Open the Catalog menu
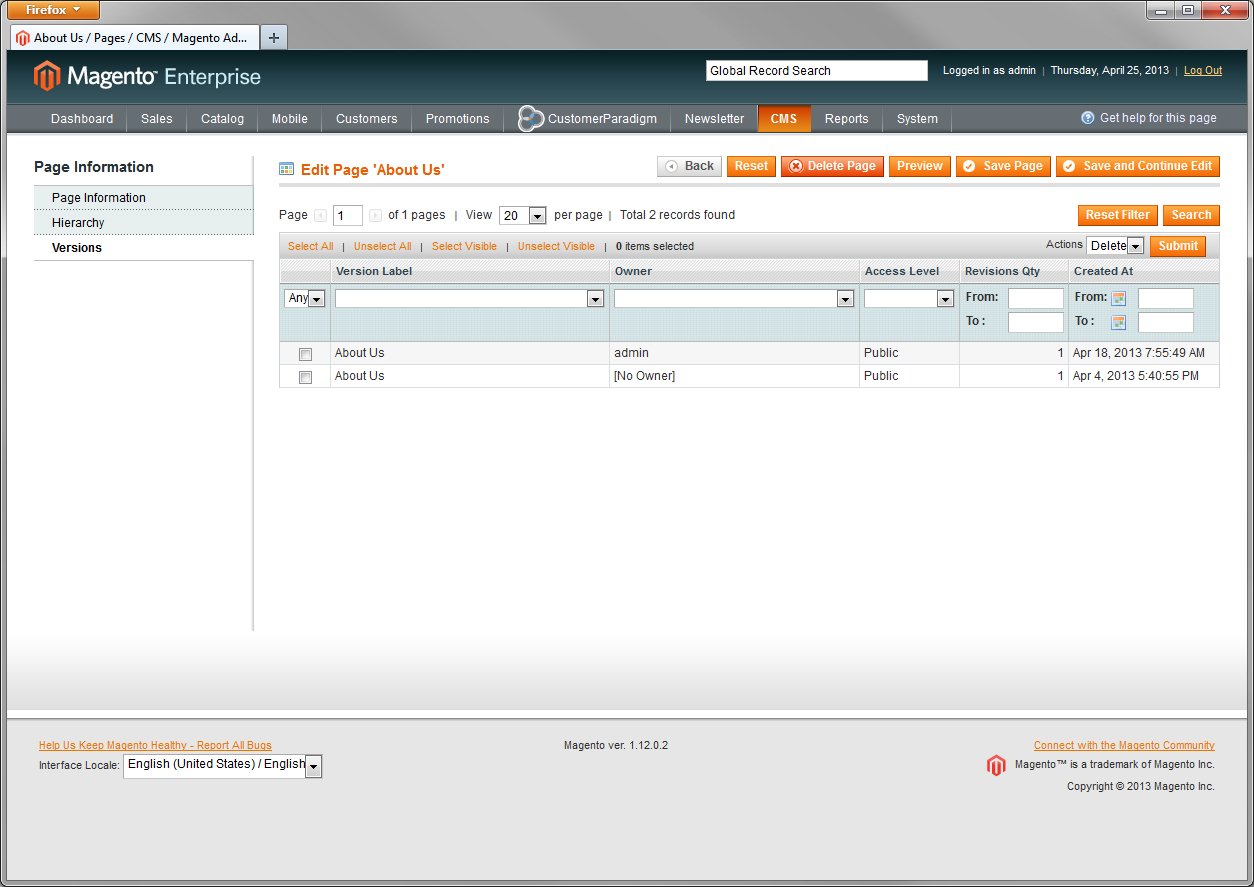Viewport: 1254px width, 887px height. [222, 118]
